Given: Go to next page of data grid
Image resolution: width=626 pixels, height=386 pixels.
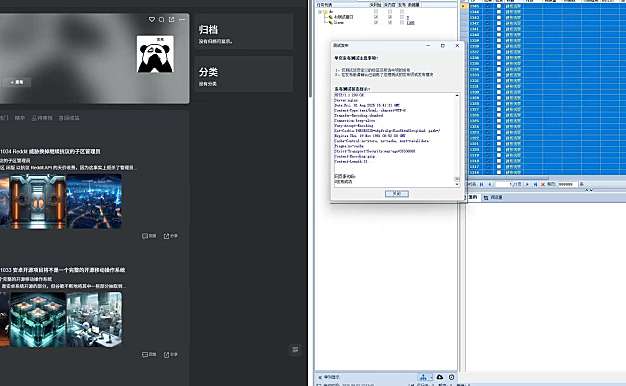Looking at the screenshot, I should coord(527,184).
